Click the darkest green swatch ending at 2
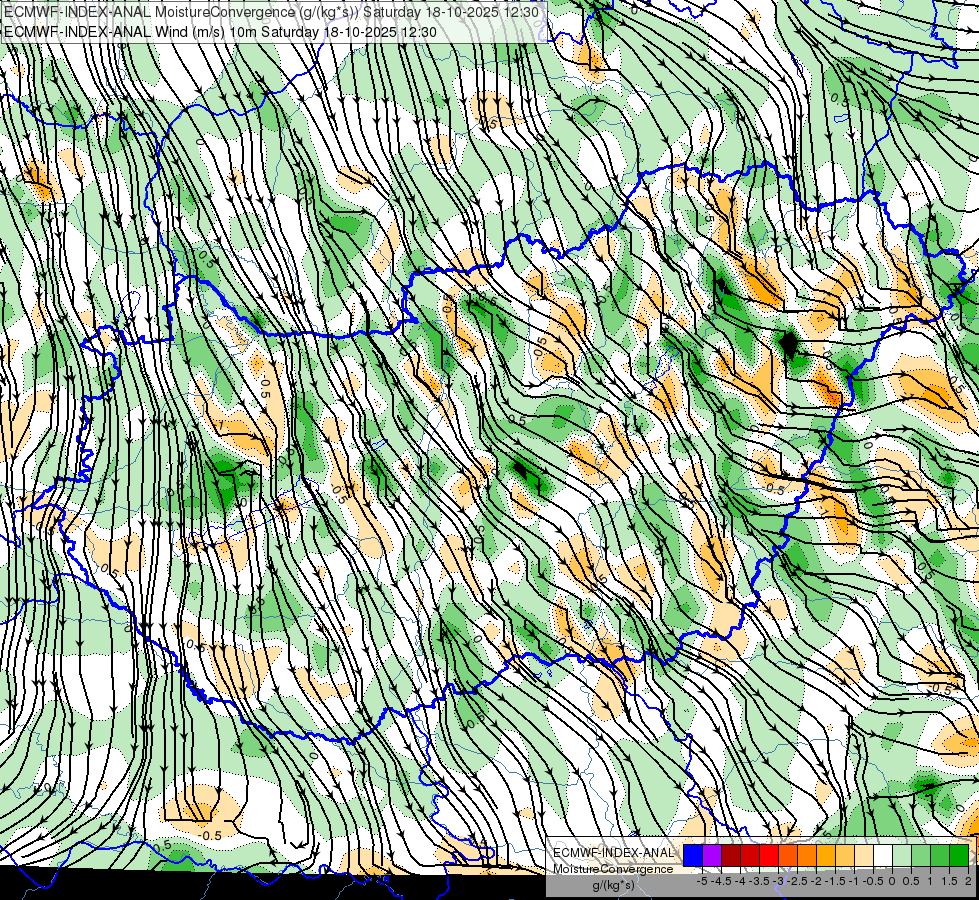This screenshot has height=900, width=979. pos(959,856)
